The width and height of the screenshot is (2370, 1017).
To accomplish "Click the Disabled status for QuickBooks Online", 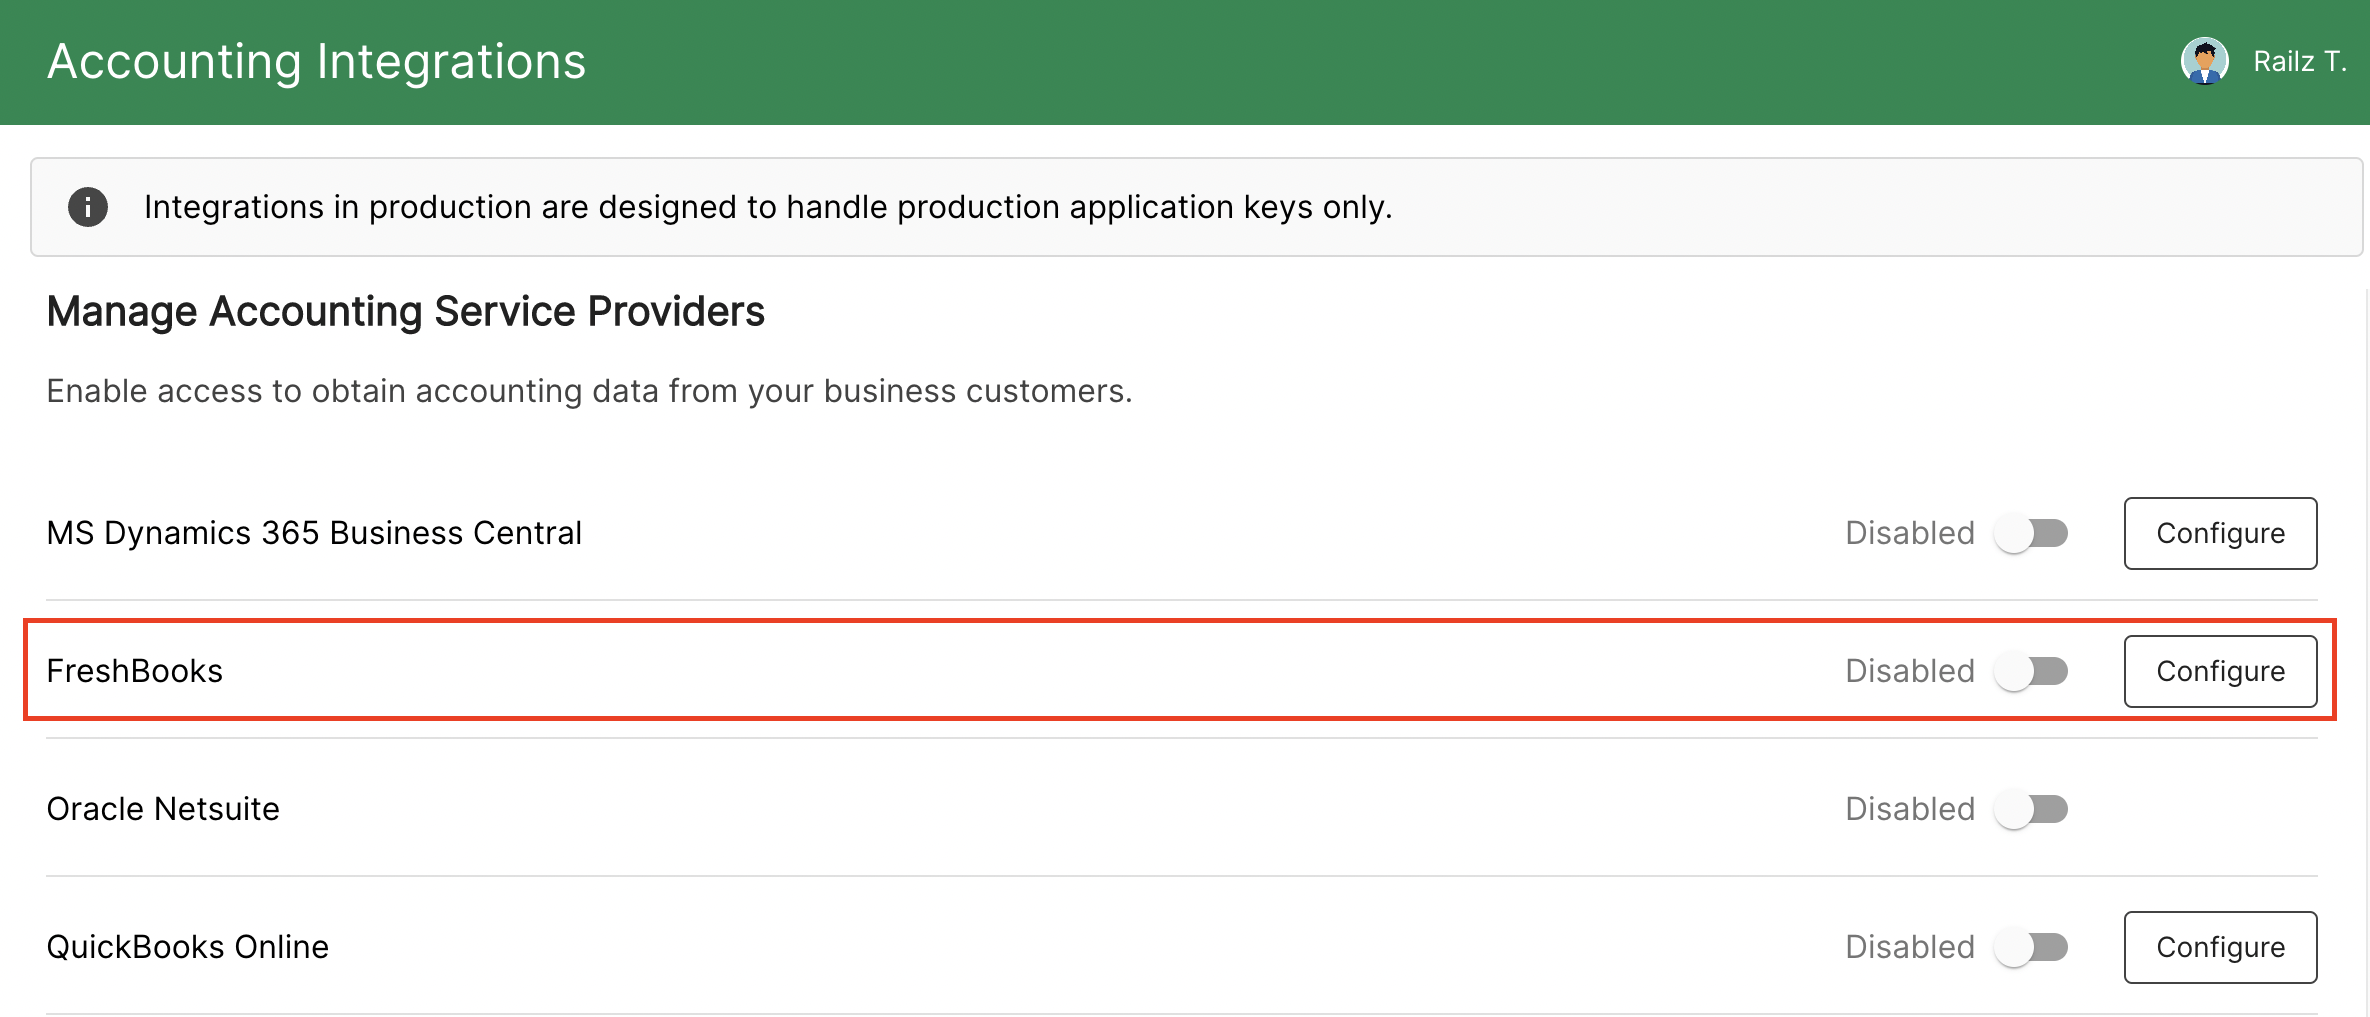I will [x=1910, y=947].
